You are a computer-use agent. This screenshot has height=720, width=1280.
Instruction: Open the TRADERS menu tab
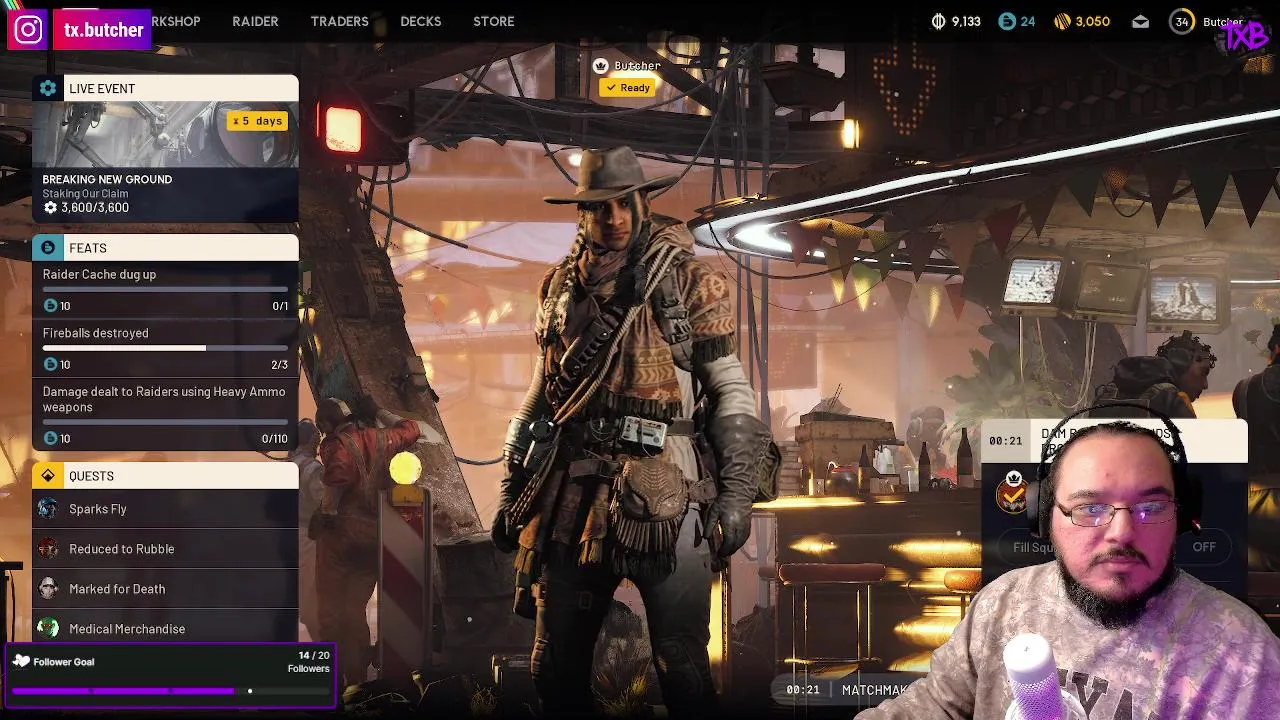point(339,21)
